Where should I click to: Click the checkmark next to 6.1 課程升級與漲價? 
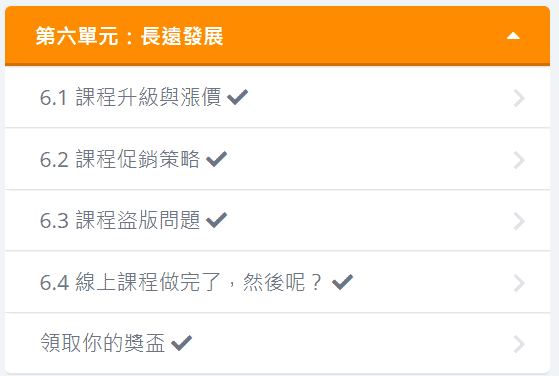(x=237, y=97)
